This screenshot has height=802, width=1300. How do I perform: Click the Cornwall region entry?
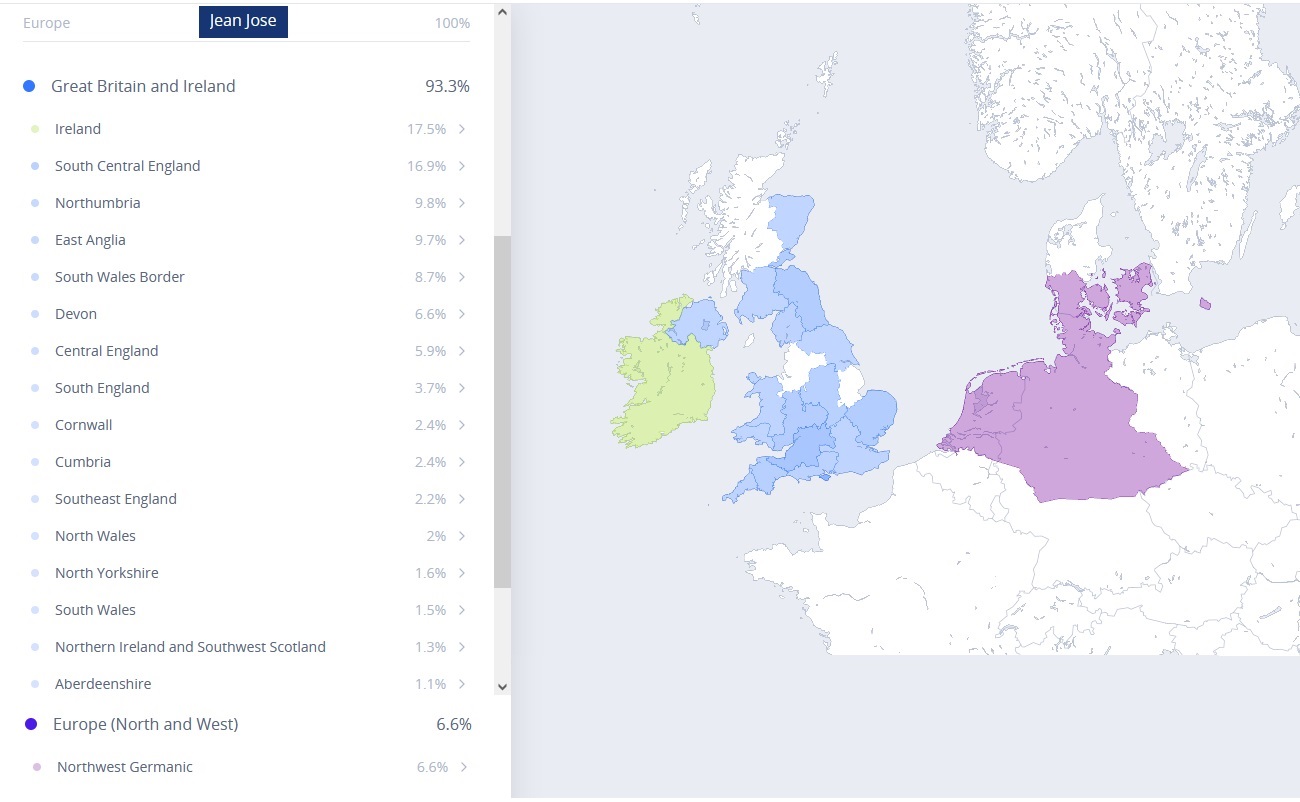pos(84,425)
